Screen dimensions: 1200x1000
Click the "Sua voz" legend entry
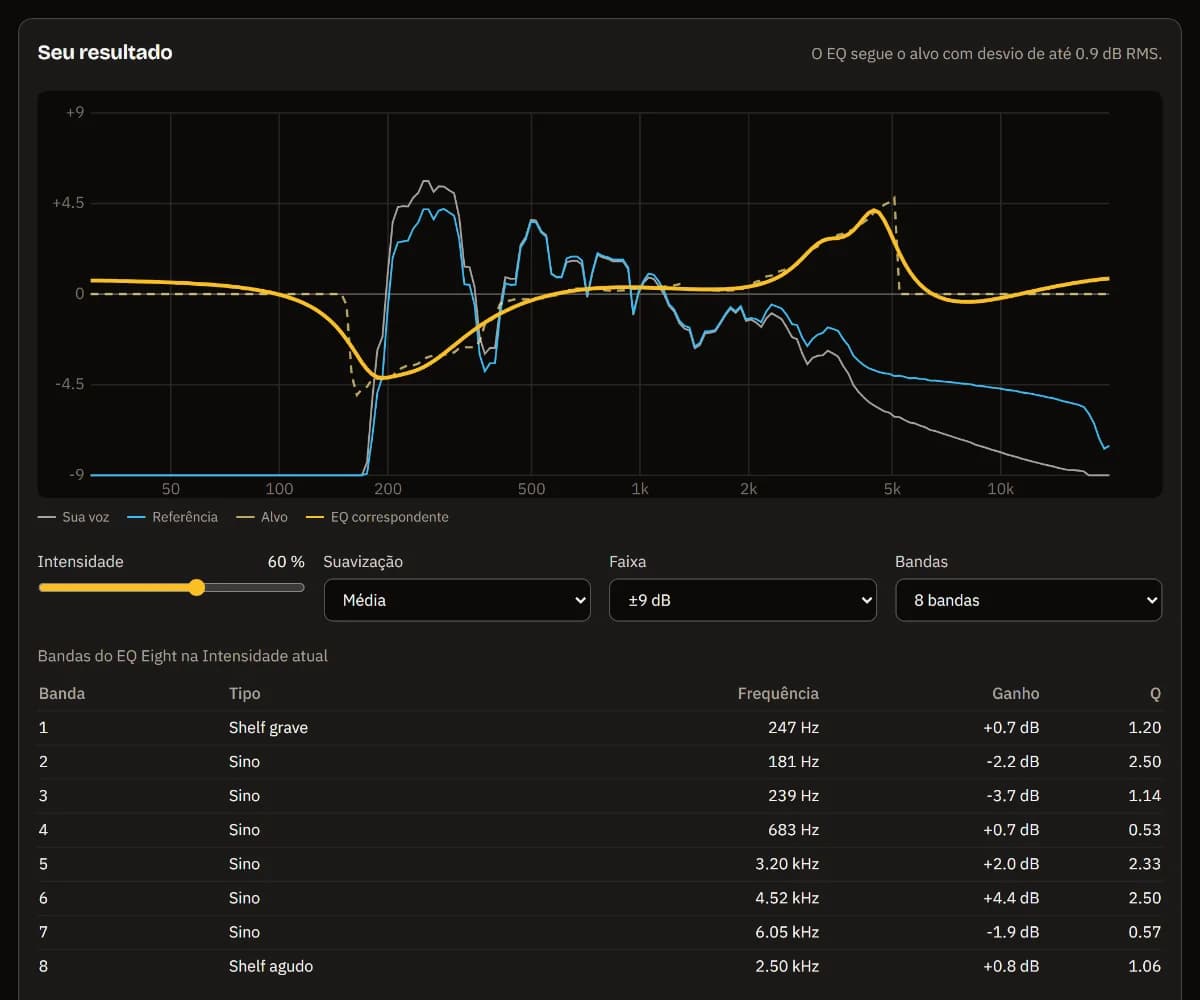point(74,517)
